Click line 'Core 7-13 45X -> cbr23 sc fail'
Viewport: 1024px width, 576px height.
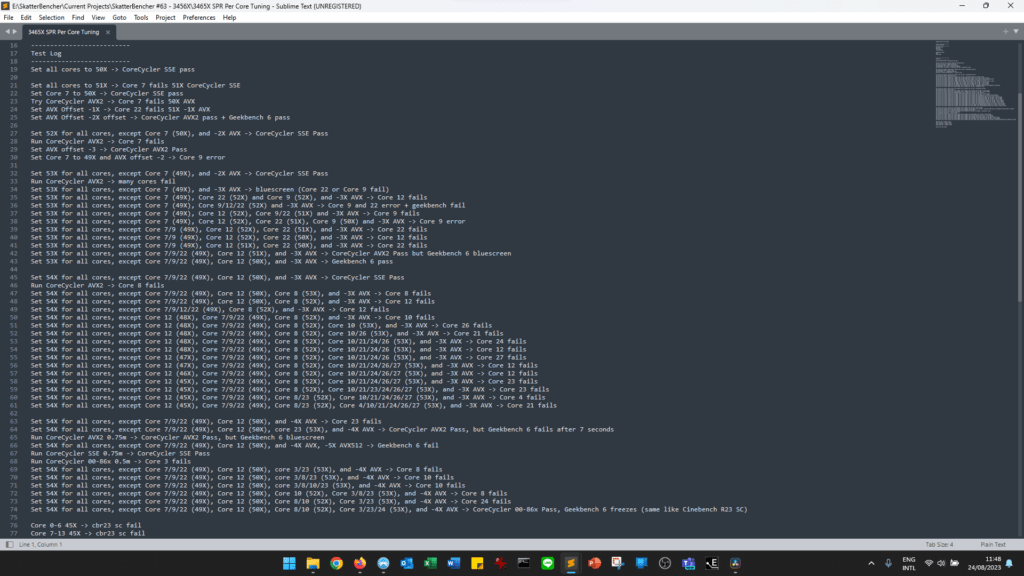pyautogui.click(x=88, y=534)
